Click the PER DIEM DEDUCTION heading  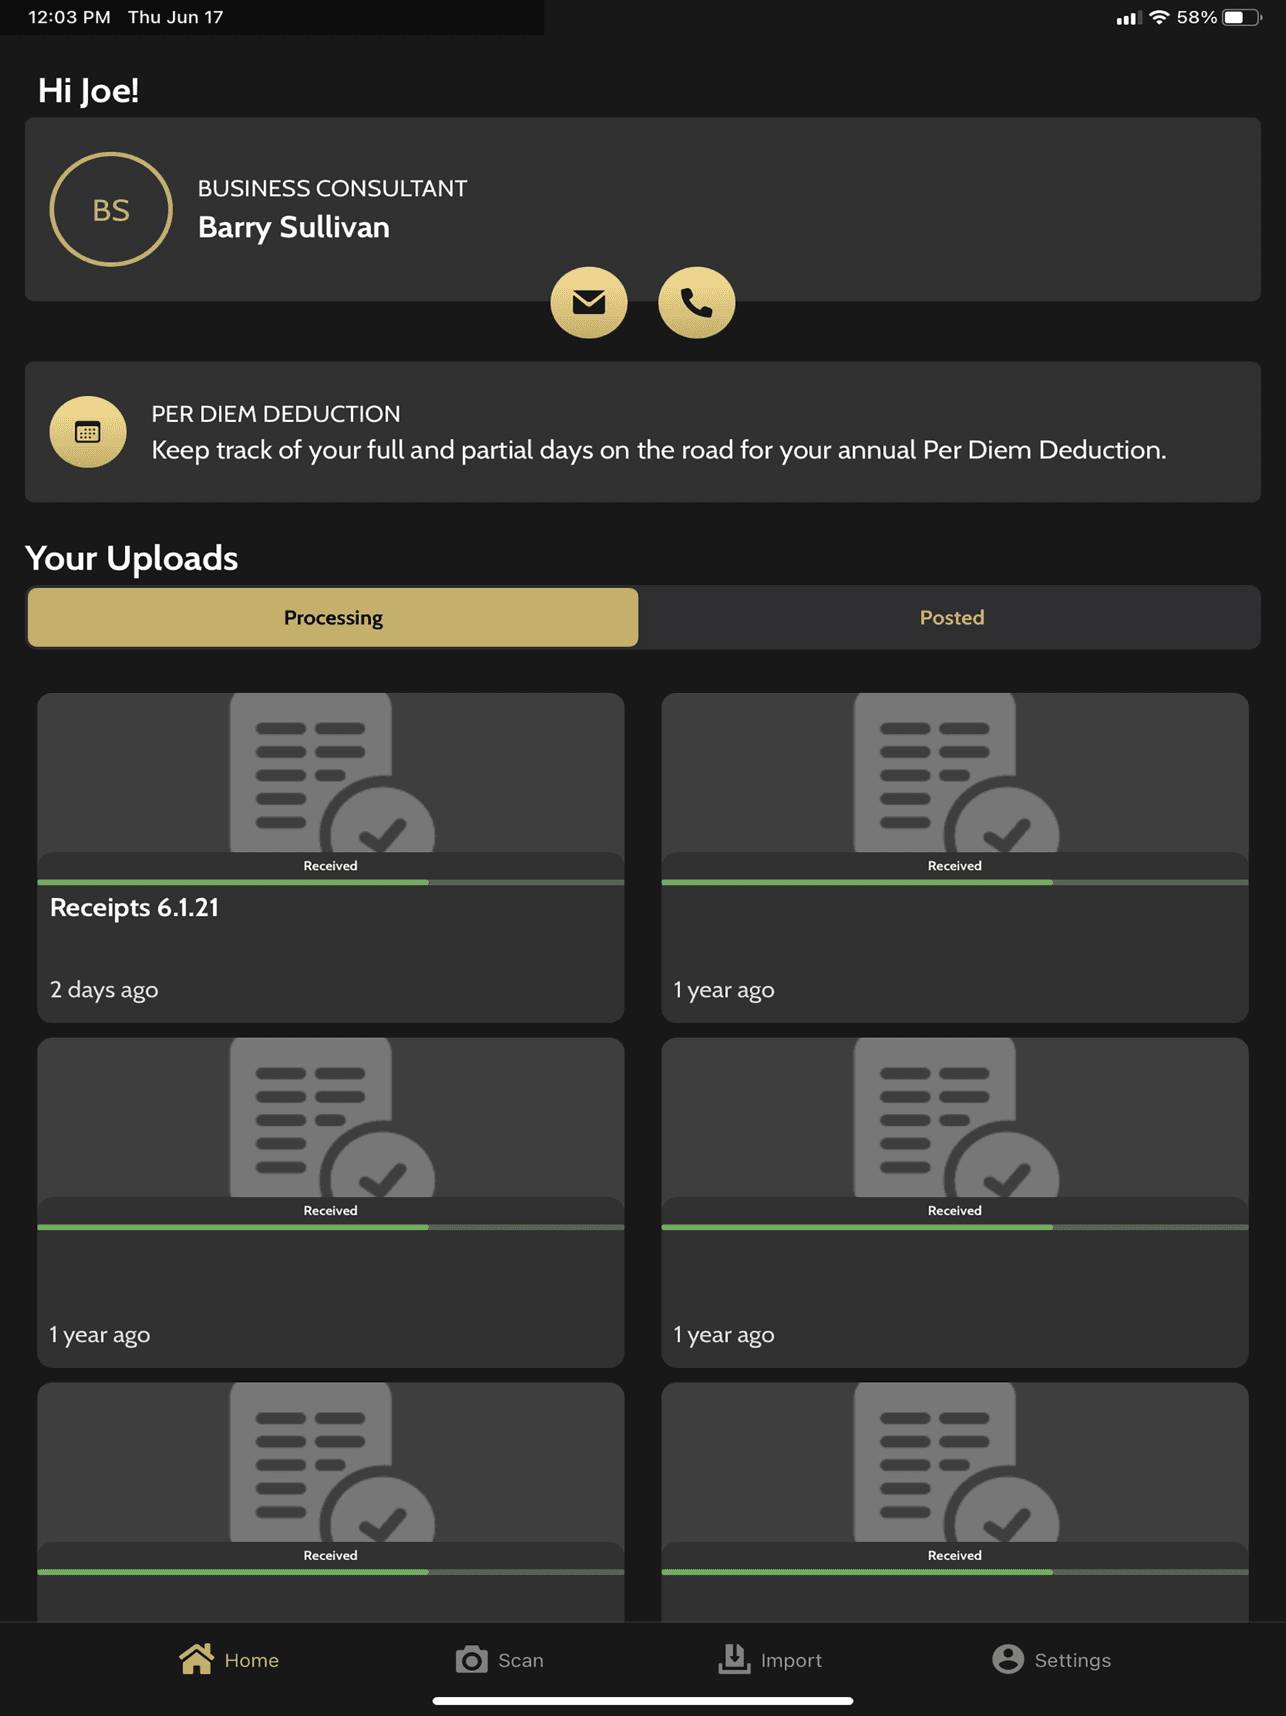coord(276,413)
